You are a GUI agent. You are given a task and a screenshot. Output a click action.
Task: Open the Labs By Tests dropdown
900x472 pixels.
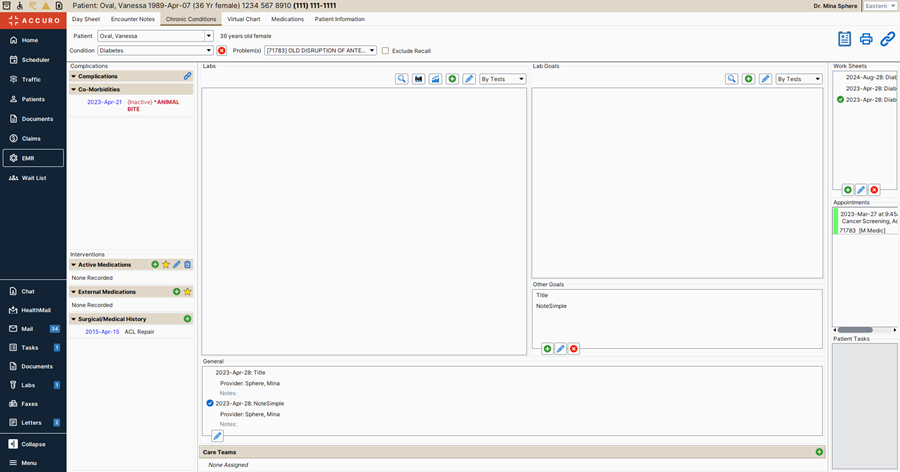502,79
